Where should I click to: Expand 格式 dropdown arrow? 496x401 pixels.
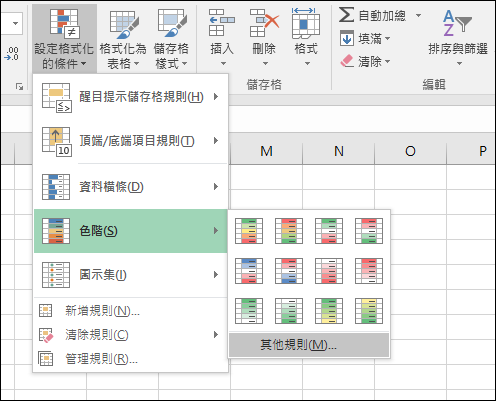(307, 63)
